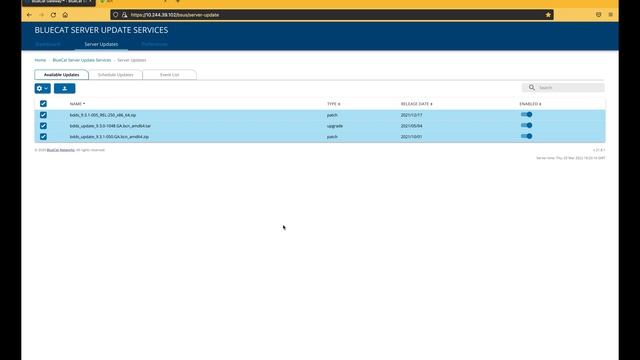
Task: Uncheck the bdds REL-250 x86_64 zip row
Action: (x=43, y=115)
